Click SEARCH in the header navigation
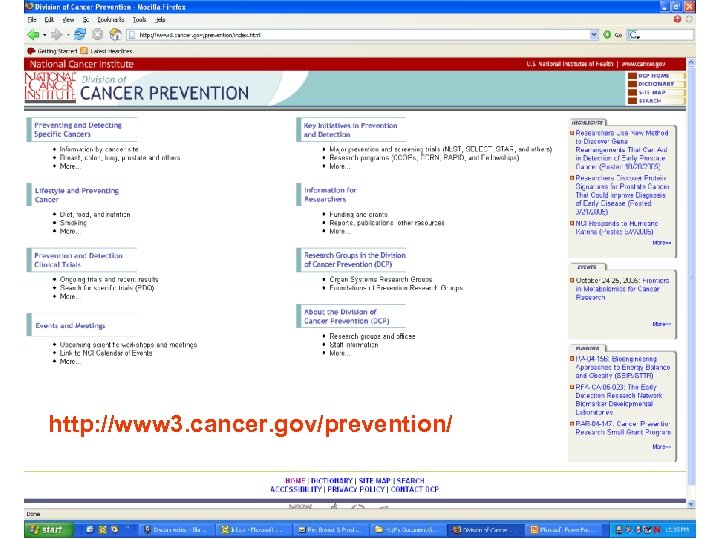Screen dimensions: 720x540 pos(649,101)
